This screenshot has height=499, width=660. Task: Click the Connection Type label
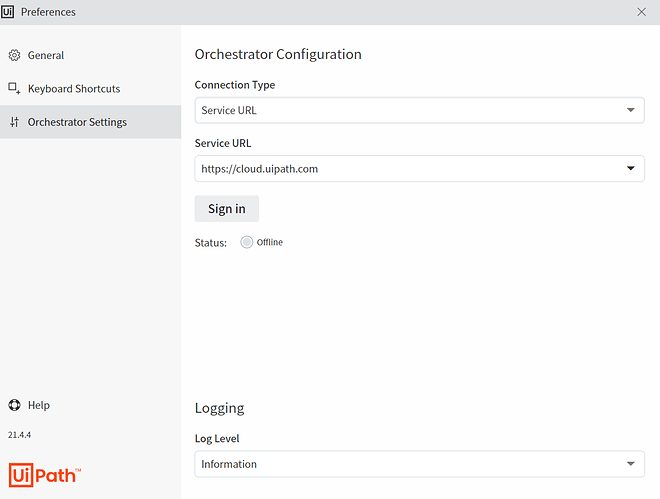coord(234,85)
